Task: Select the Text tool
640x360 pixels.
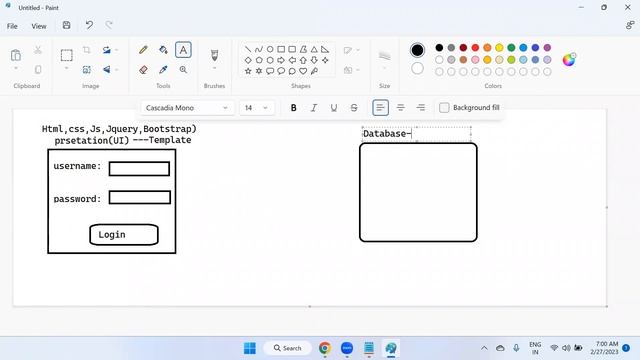Action: click(183, 50)
